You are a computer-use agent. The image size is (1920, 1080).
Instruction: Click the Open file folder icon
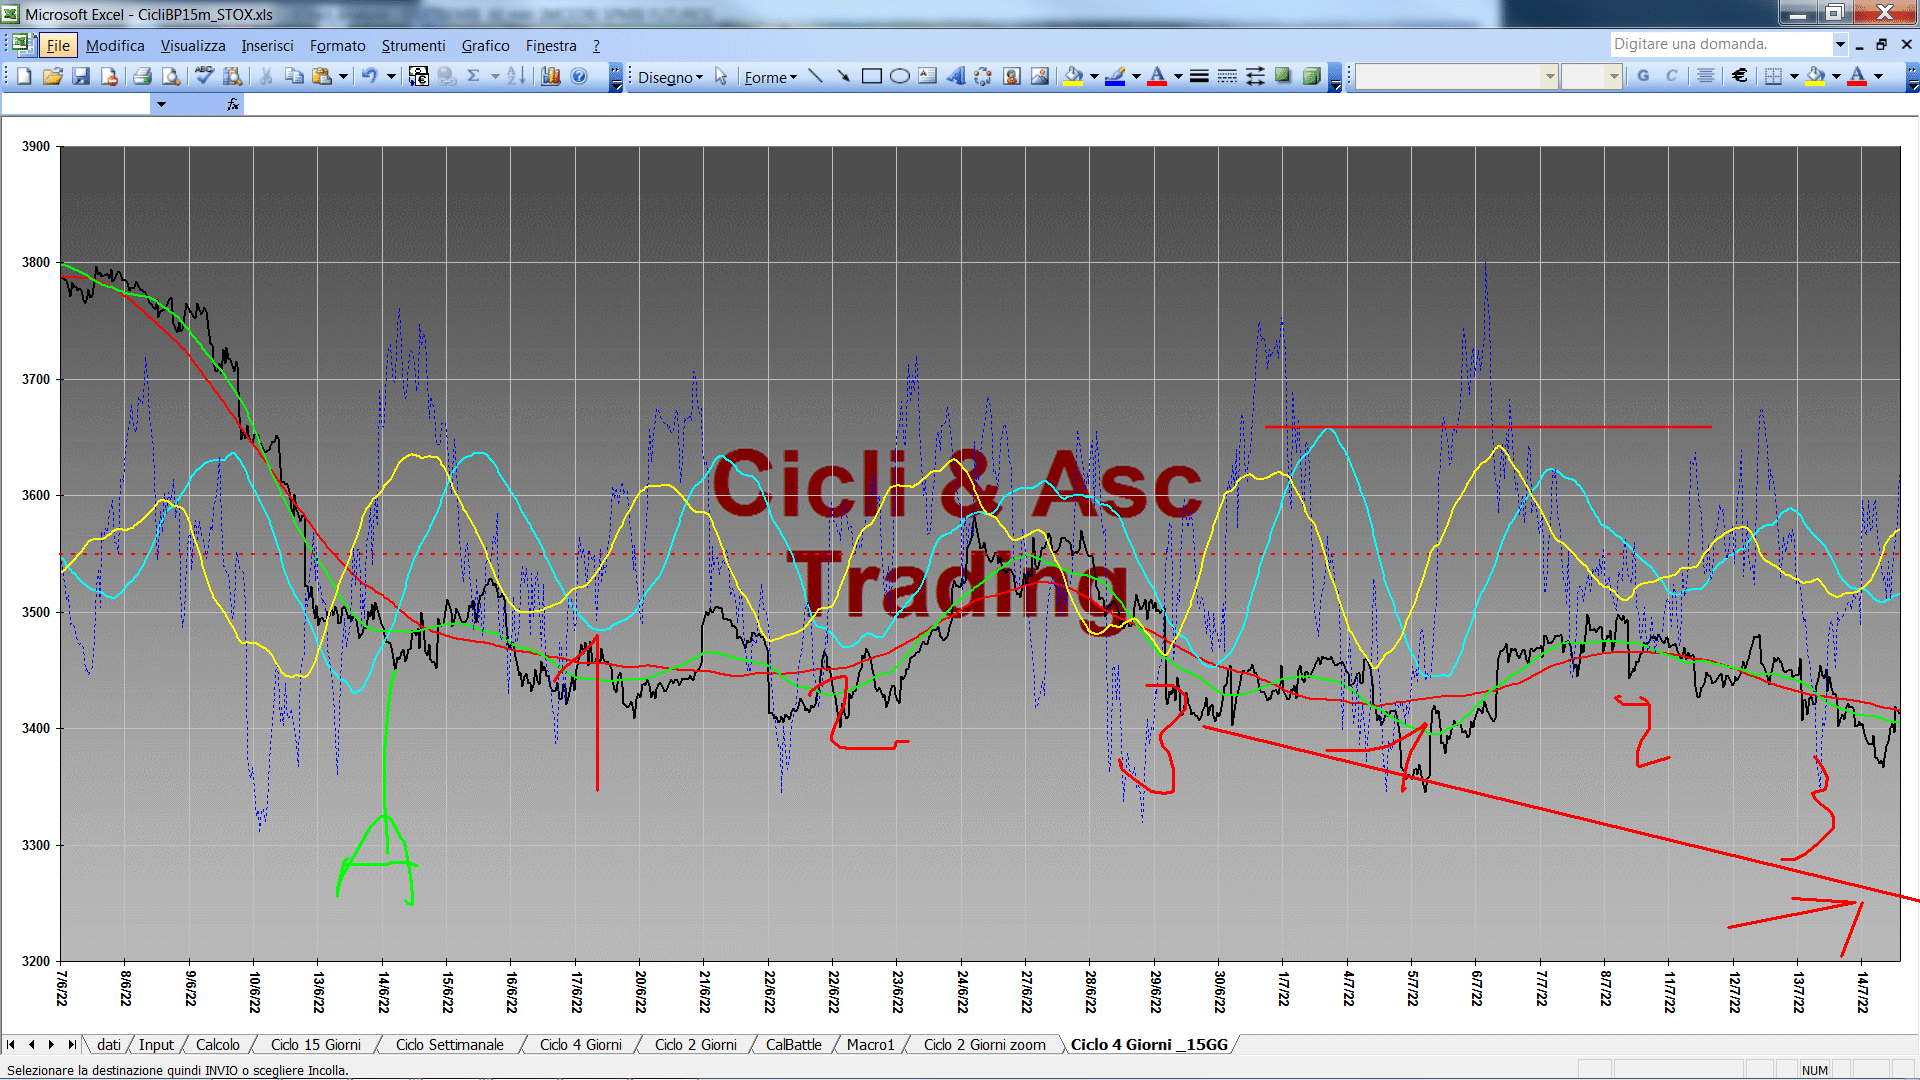[x=53, y=76]
